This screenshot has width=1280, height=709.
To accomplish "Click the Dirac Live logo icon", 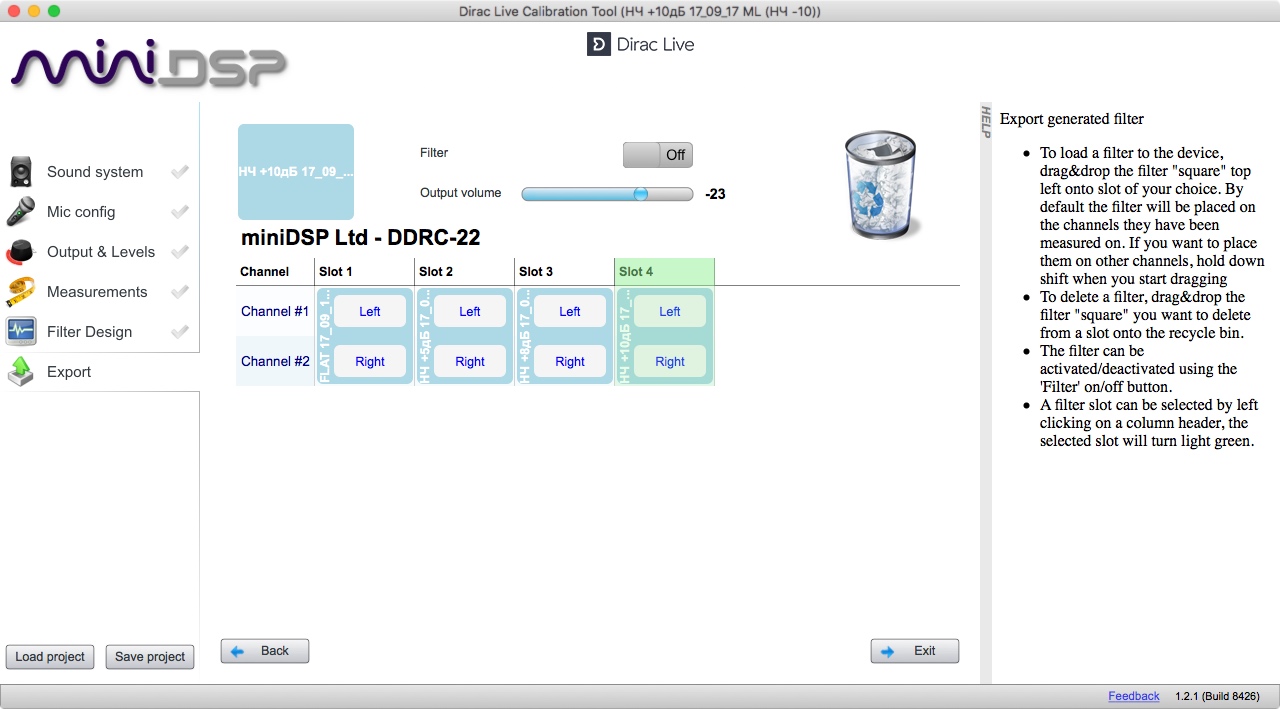I will click(598, 45).
